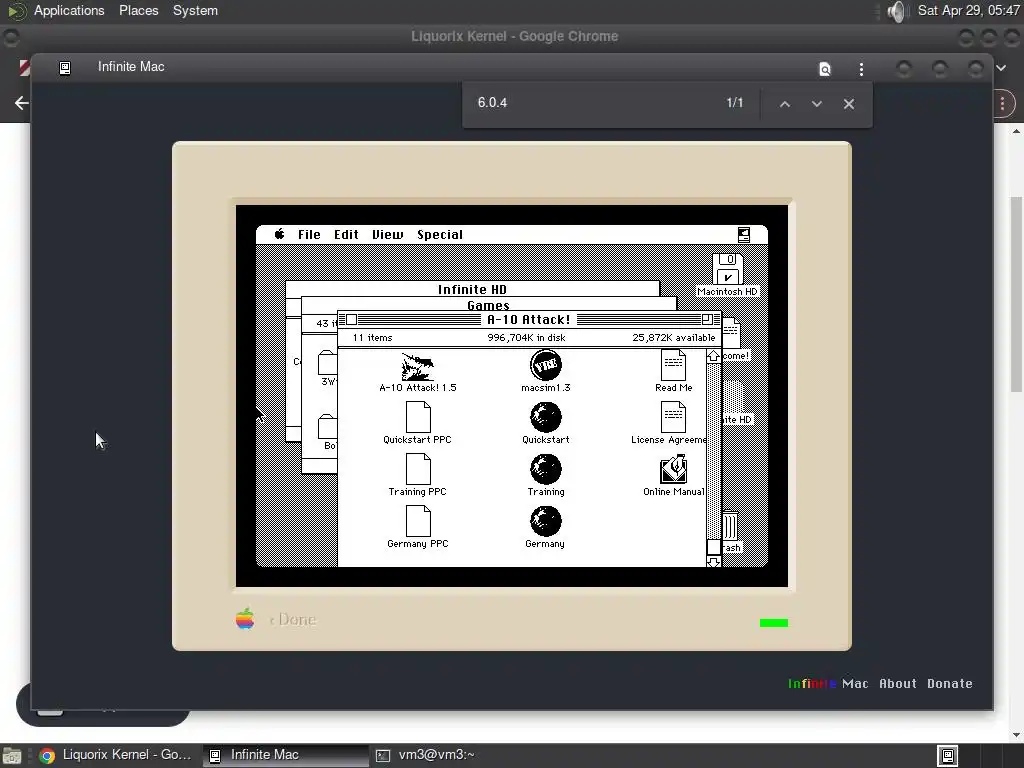
Task: Click the Infinite Mac window title icon
Action: tap(65, 67)
